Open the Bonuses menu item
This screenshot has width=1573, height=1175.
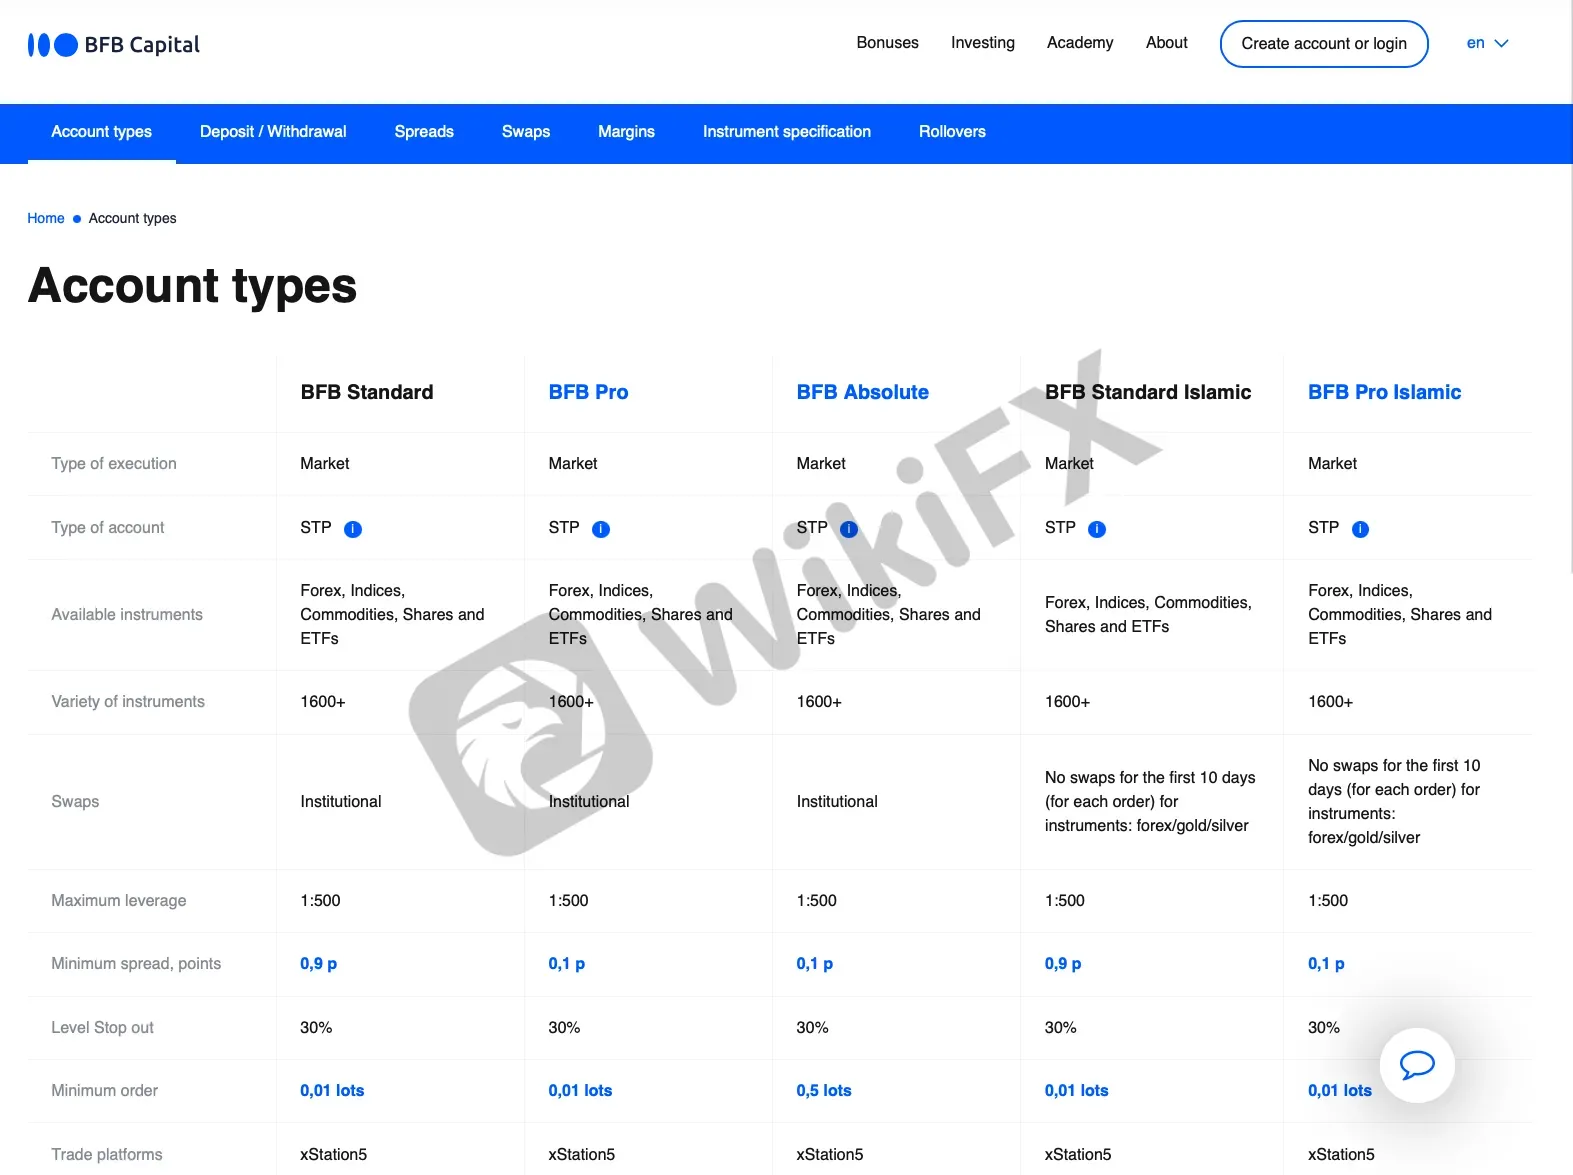(x=887, y=43)
